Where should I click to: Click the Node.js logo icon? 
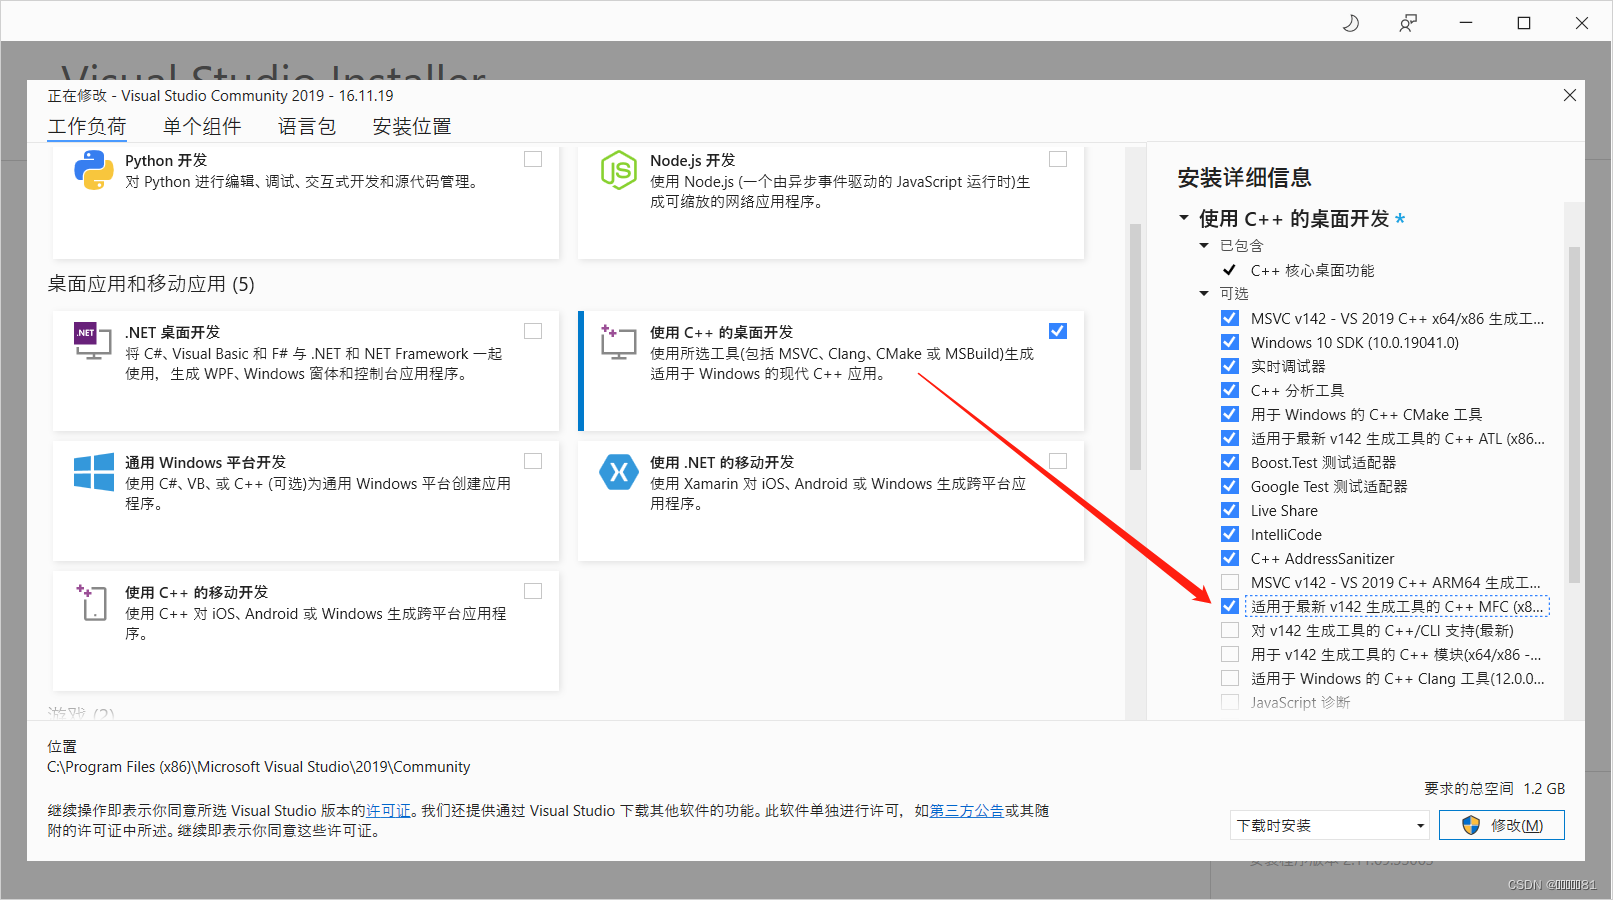click(x=618, y=170)
